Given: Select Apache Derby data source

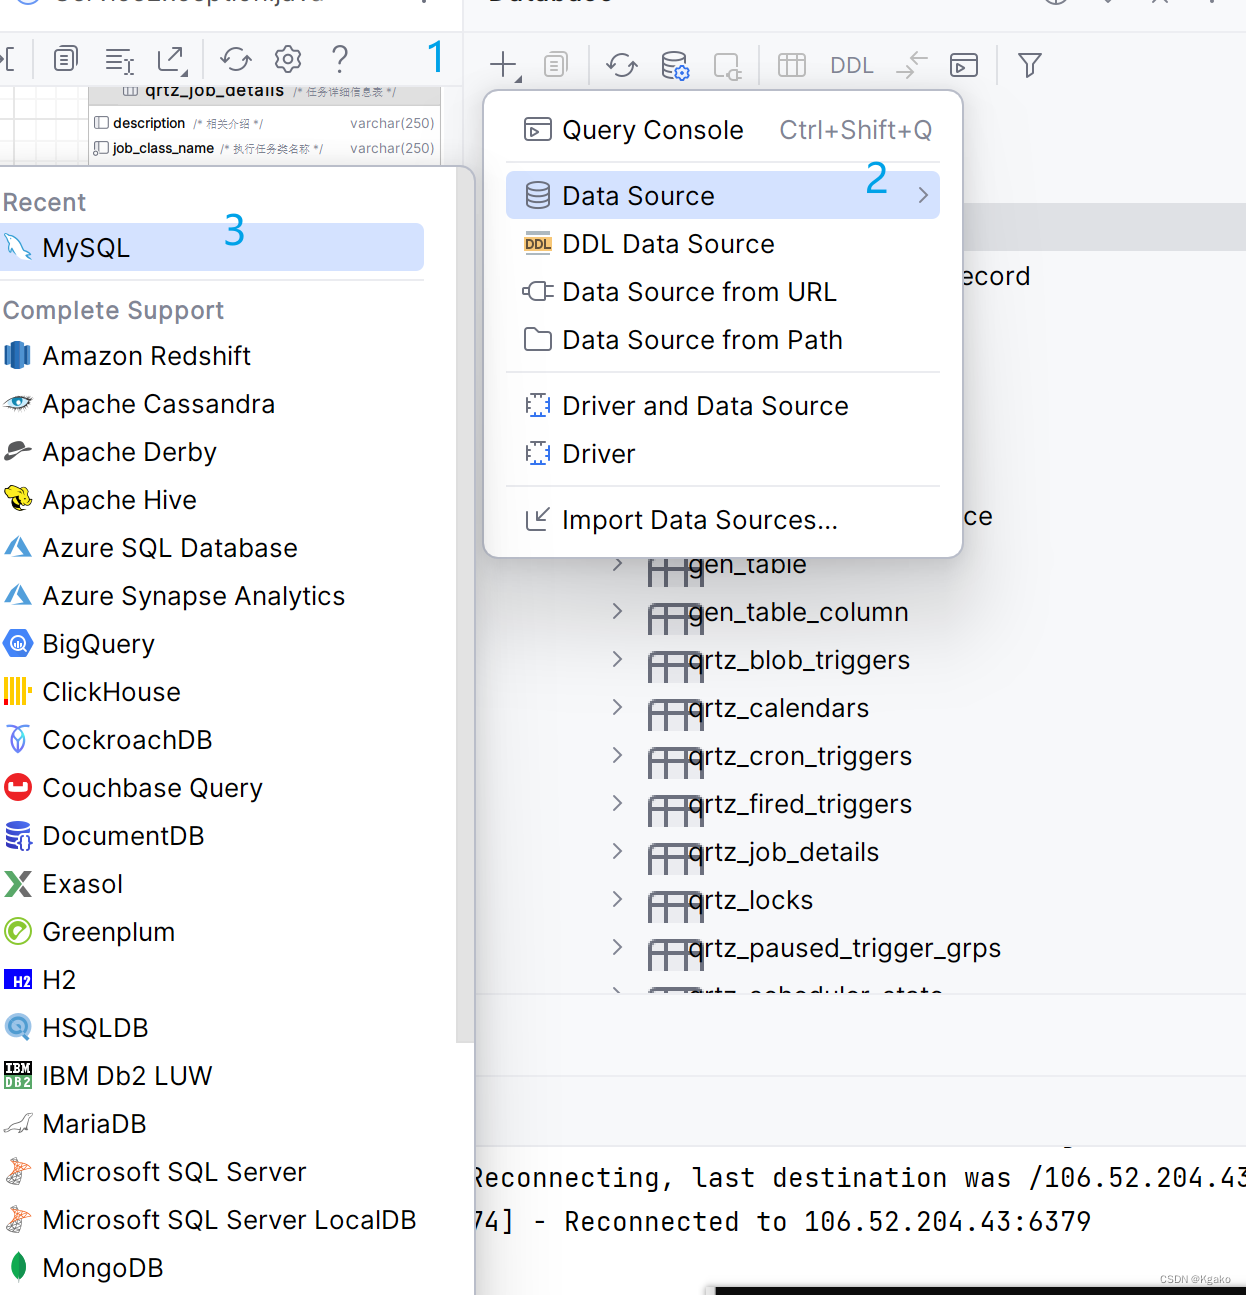Looking at the screenshot, I should pyautogui.click(x=210, y=452).
